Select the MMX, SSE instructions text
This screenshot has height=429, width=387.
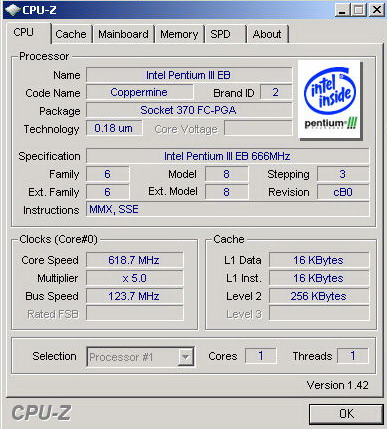(x=227, y=209)
